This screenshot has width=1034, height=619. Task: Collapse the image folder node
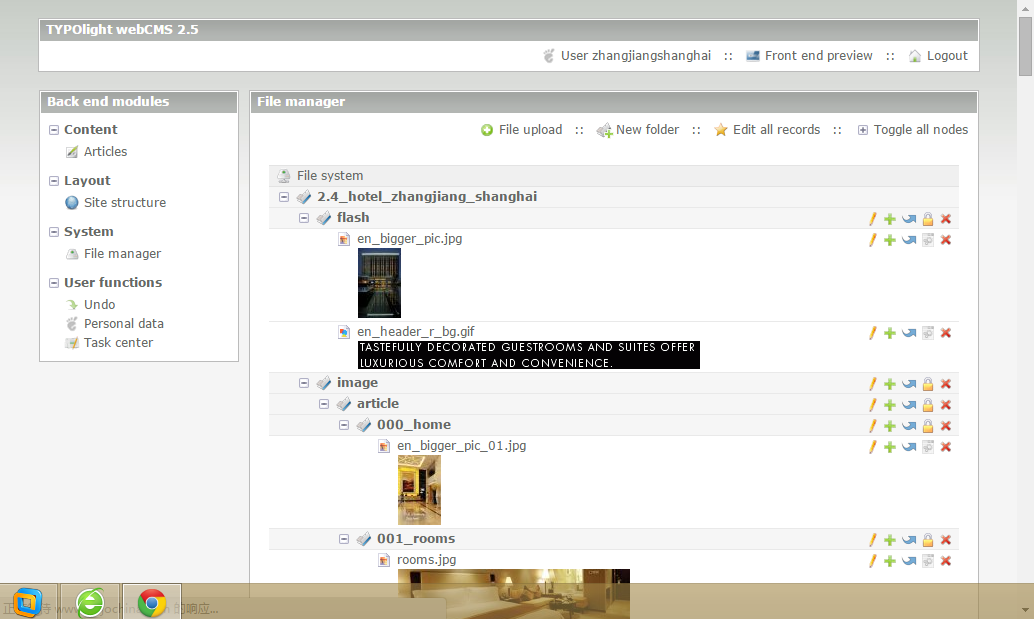[303, 383]
